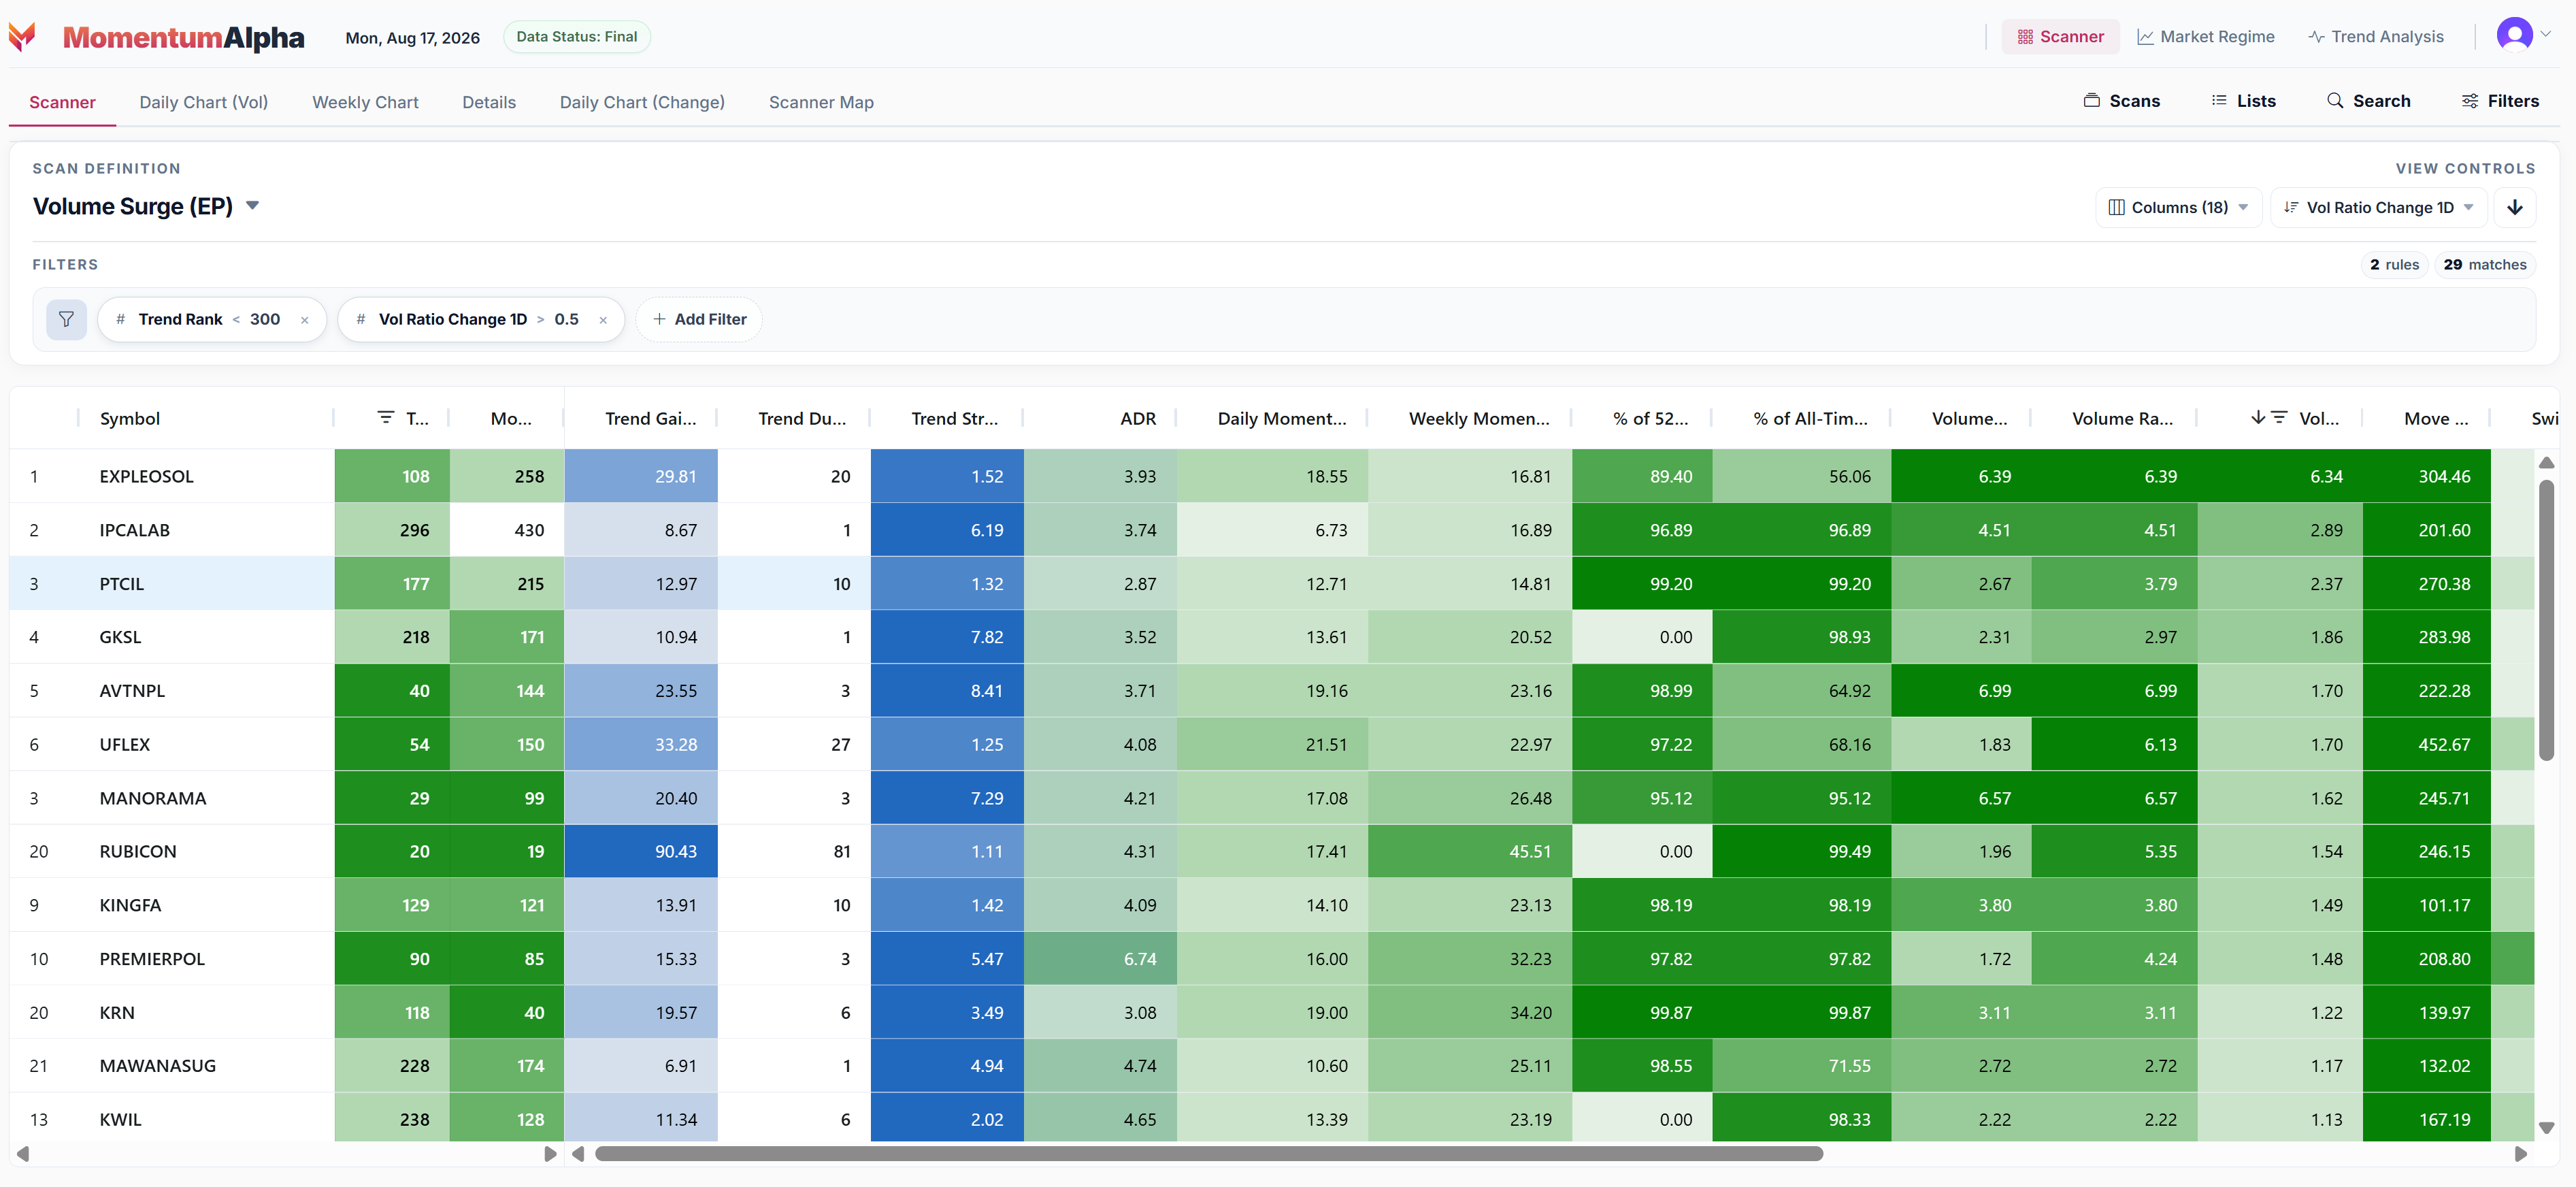Reverse sort direction with the down arrow button

click(2515, 207)
